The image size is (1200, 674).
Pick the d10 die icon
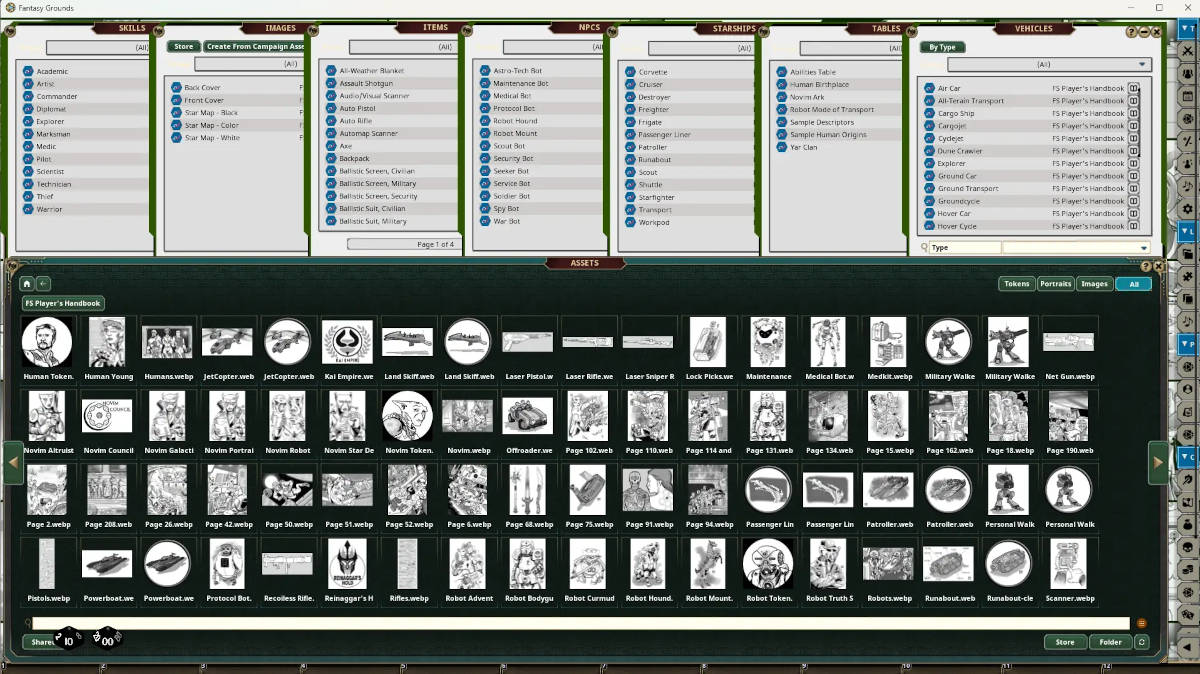tap(68, 639)
